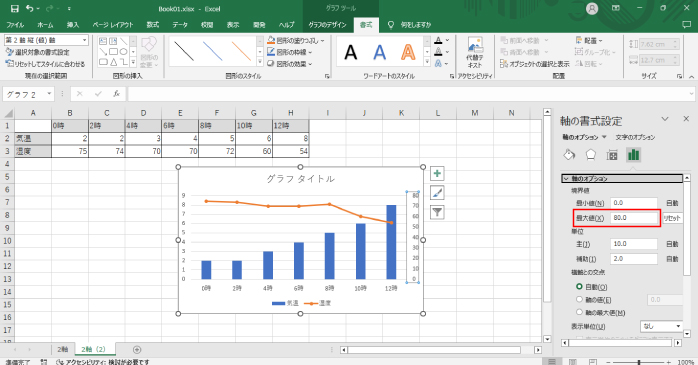The height and width of the screenshot is (365, 698).
Task: Switch to 文字のオプション text options
Action: point(635,137)
